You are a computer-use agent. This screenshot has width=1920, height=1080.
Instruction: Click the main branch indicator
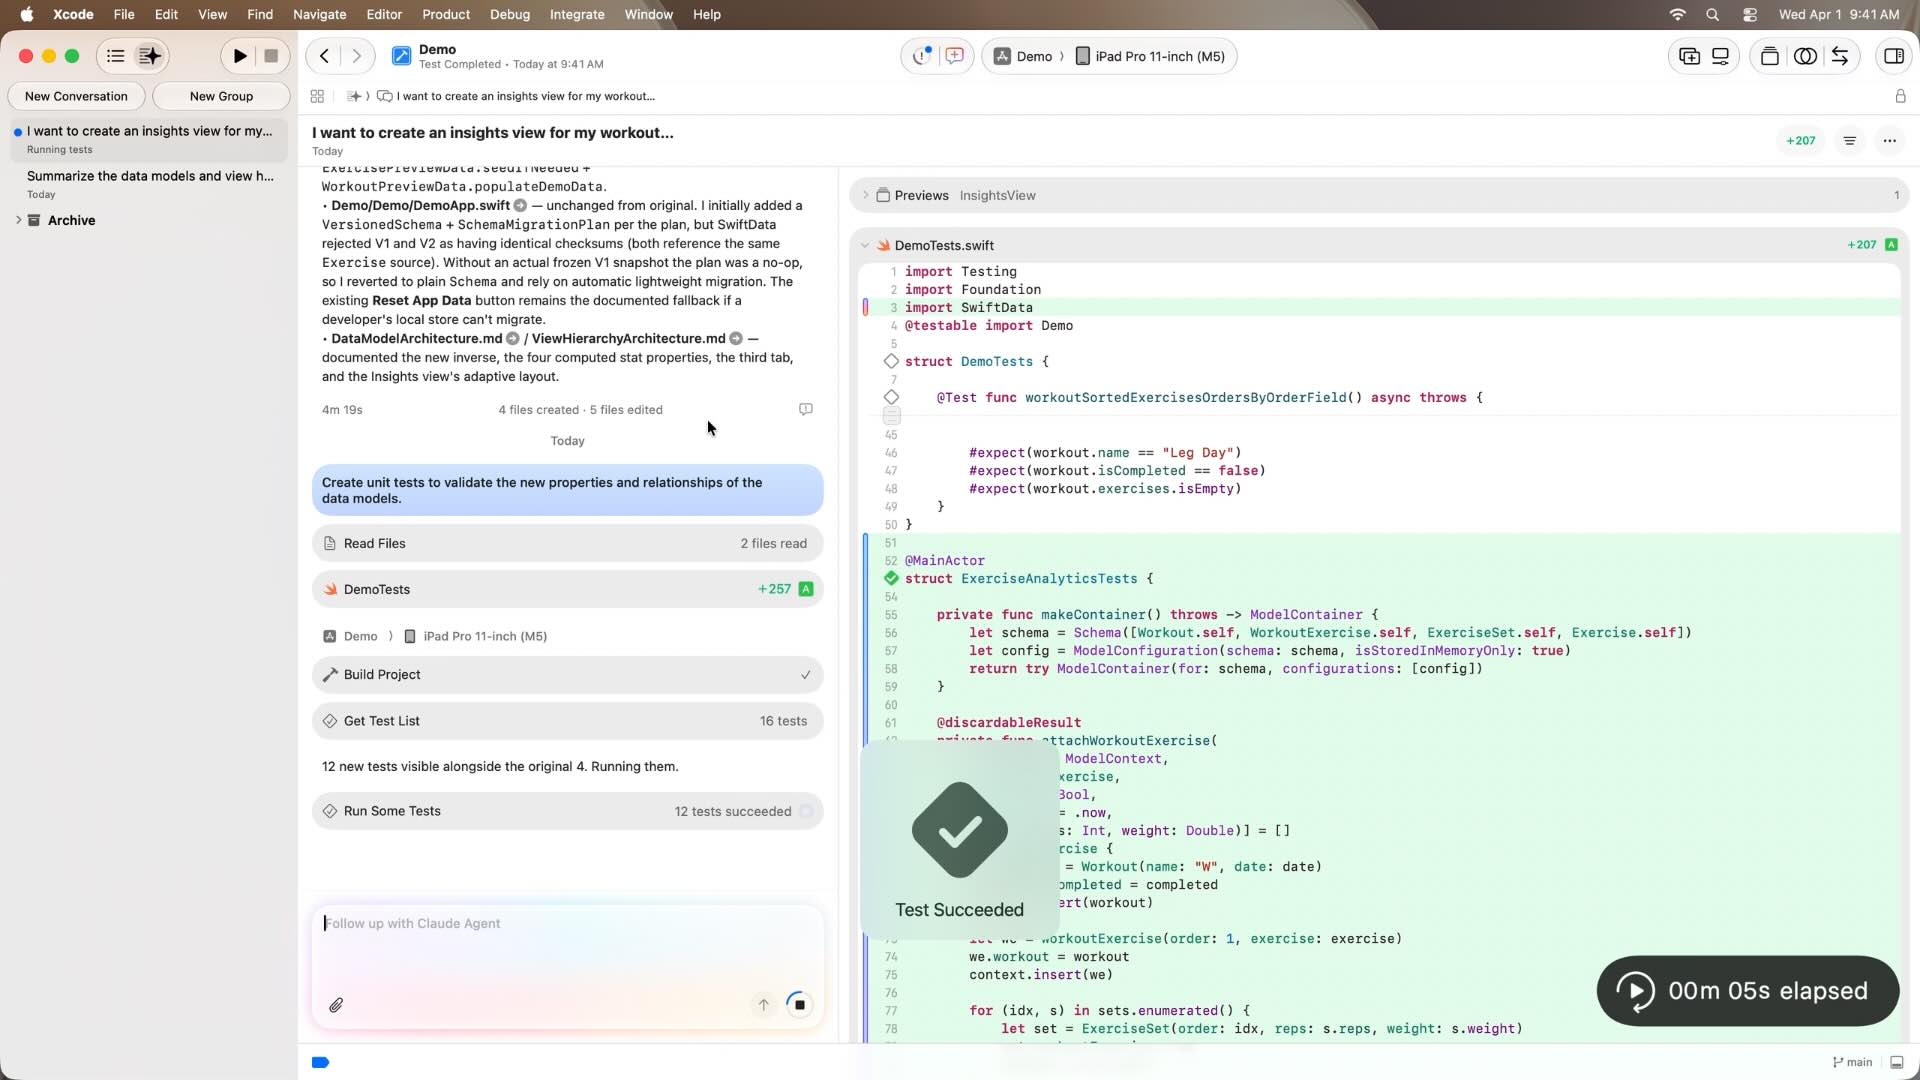pyautogui.click(x=1853, y=1062)
